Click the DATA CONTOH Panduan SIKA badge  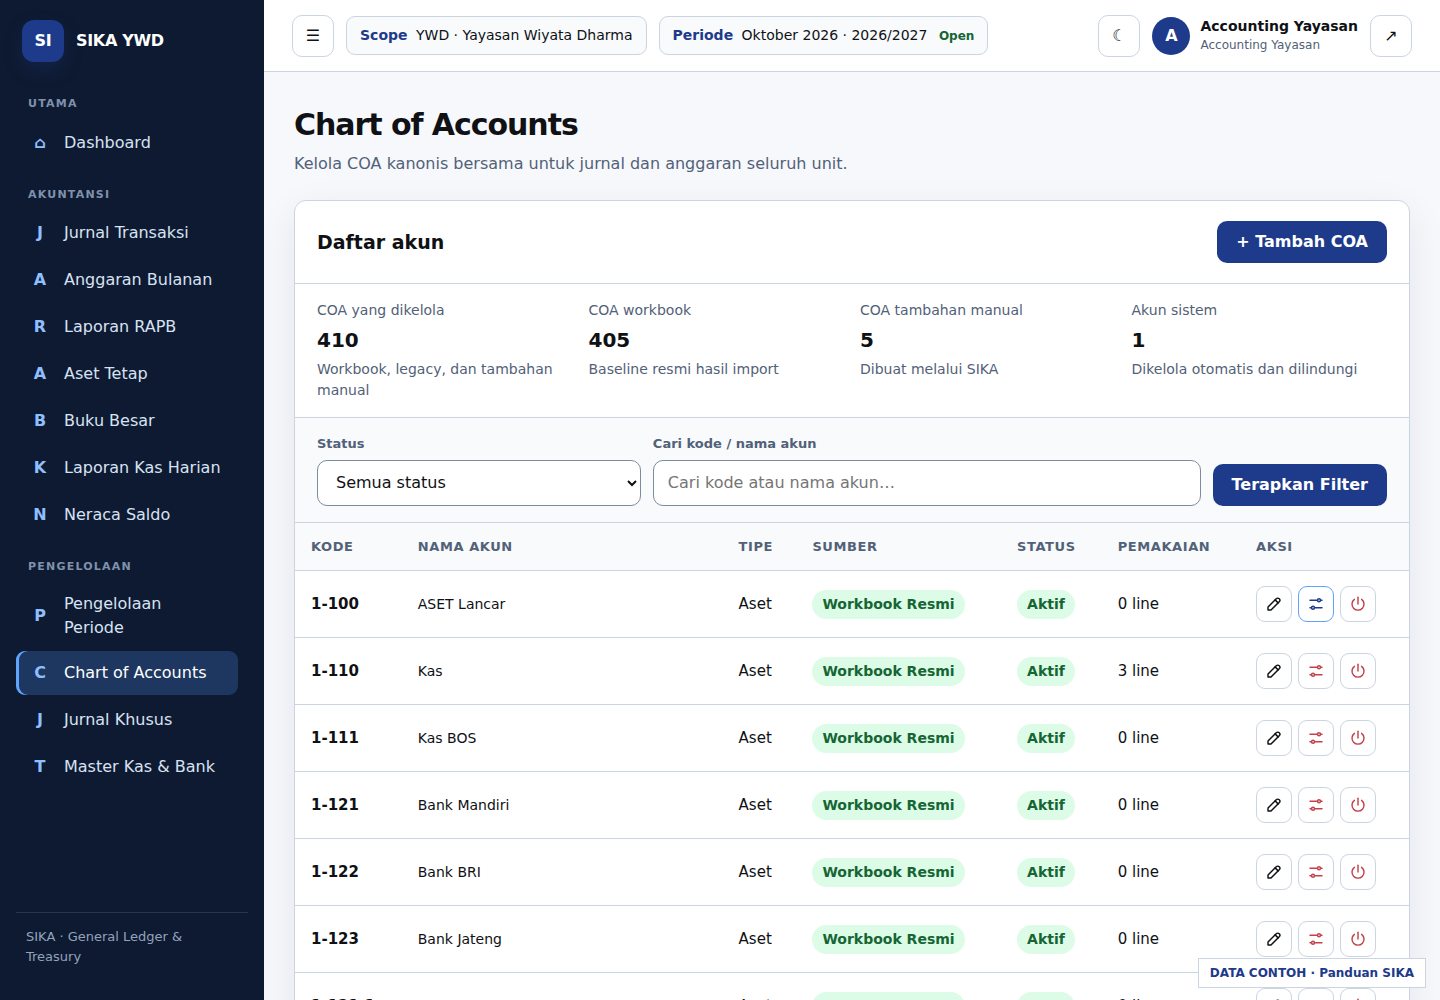pyautogui.click(x=1311, y=973)
